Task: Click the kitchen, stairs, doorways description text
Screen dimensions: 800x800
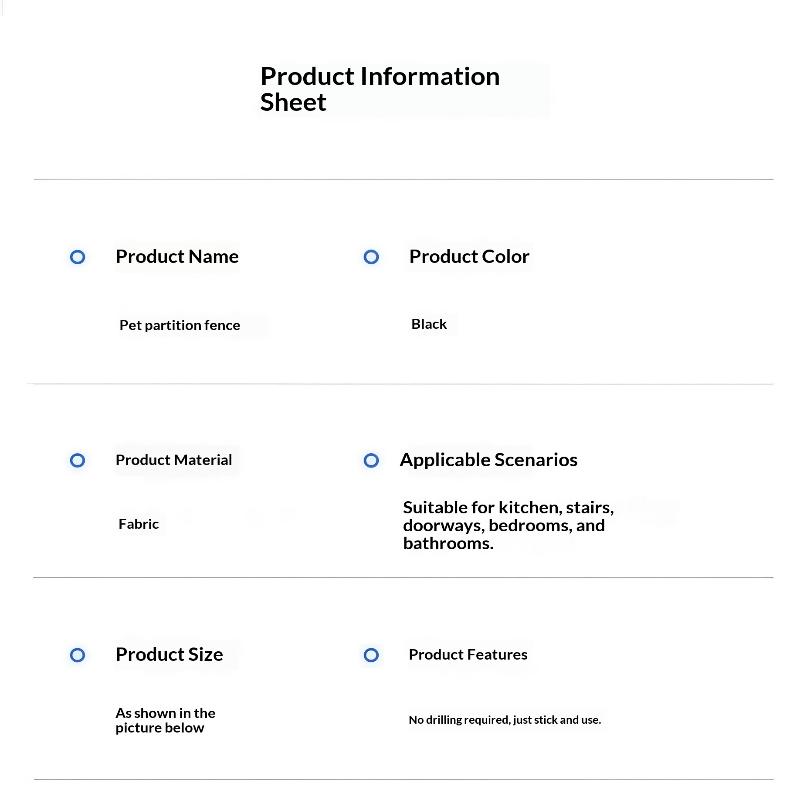Action: click(x=508, y=526)
